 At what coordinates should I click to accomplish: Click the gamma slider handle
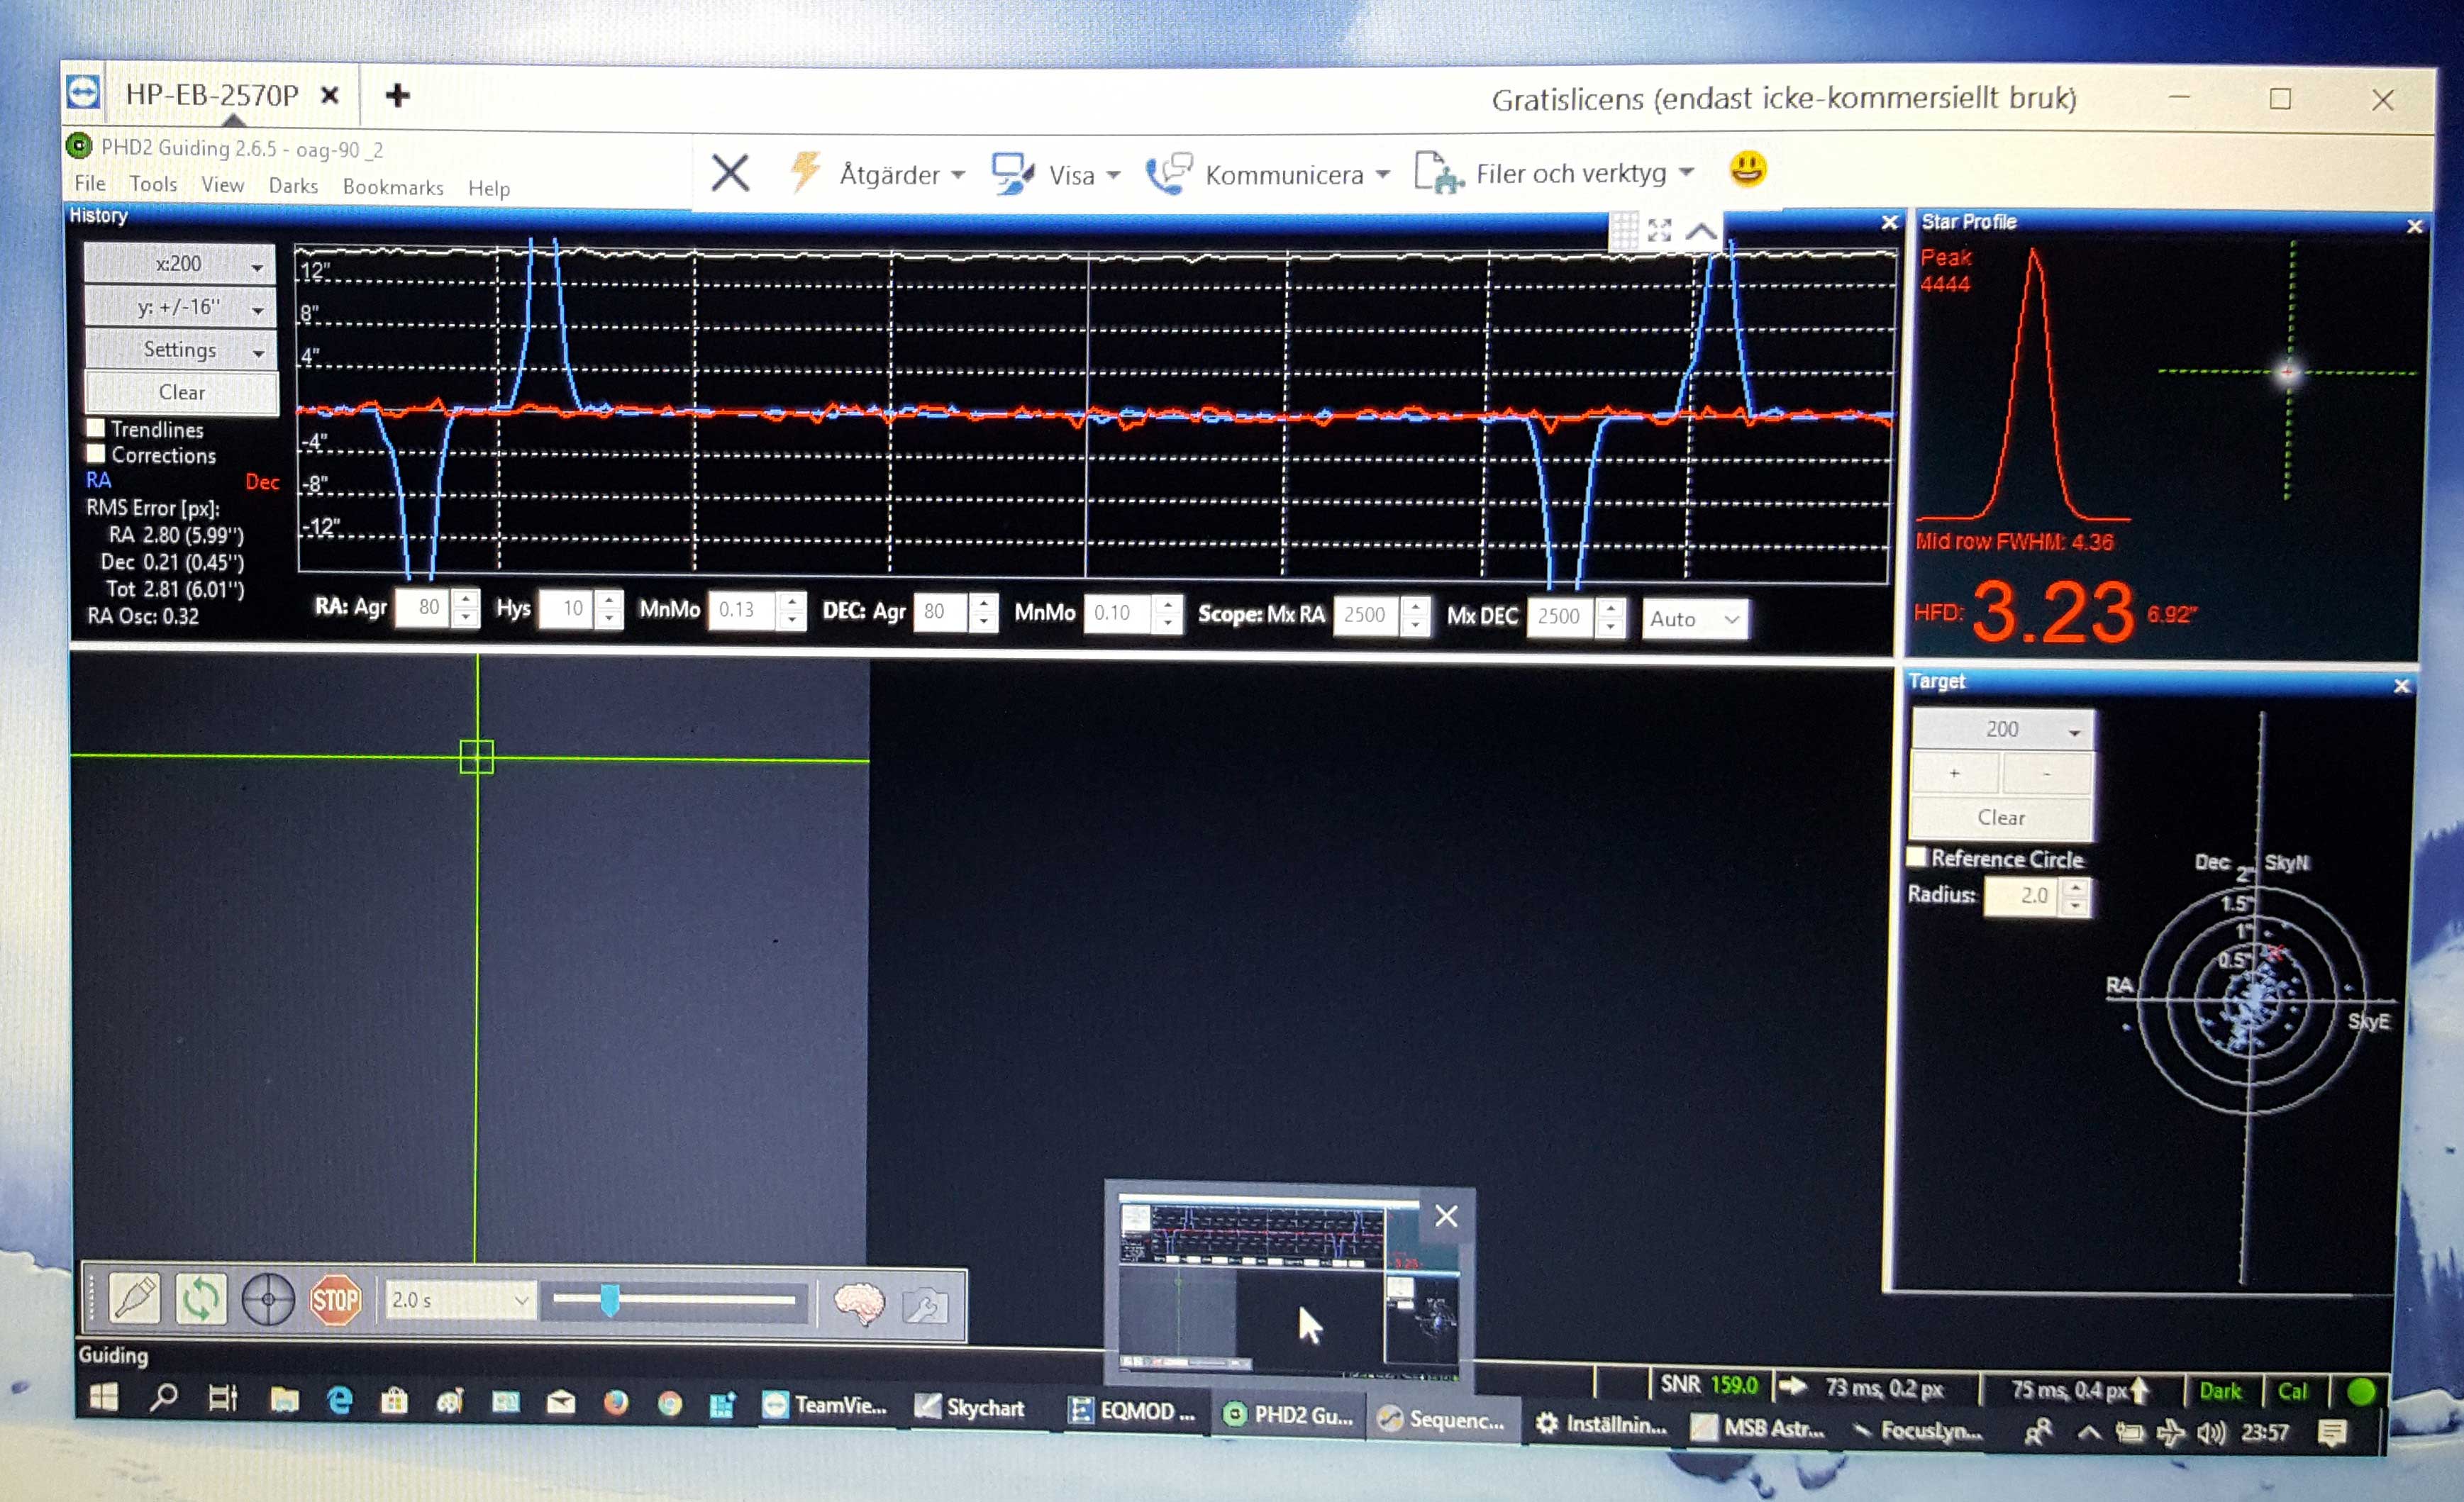coord(609,1300)
